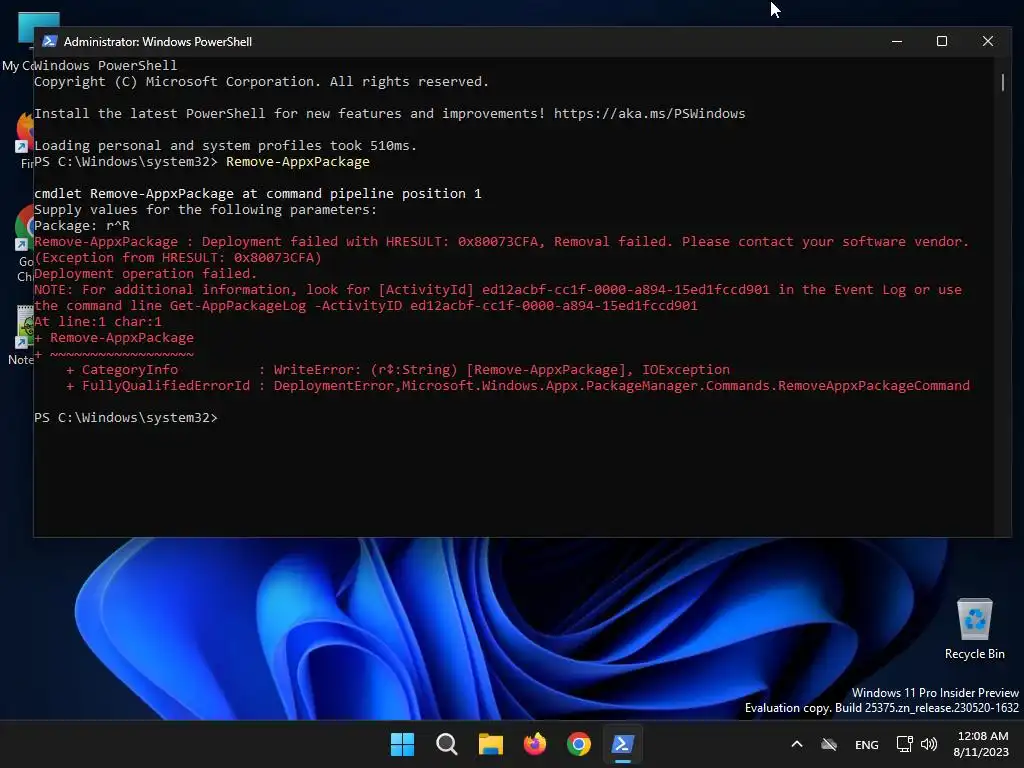
Task: Click the 'Administrator: Windows PowerShell' title text
Action: [x=157, y=42]
